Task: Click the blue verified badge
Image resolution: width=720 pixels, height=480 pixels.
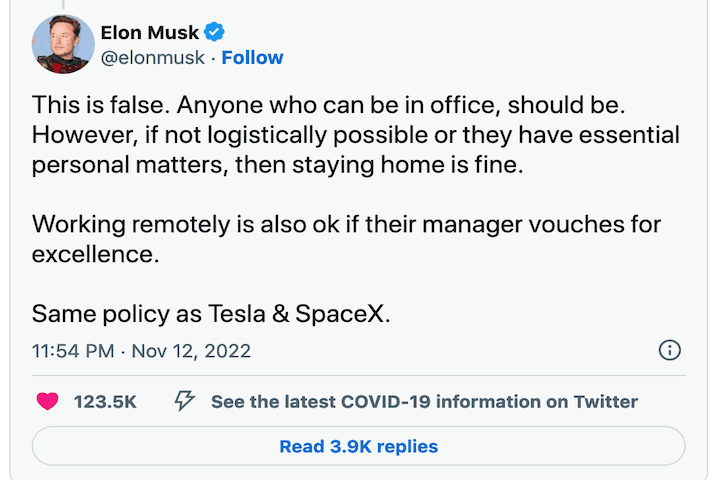Action: click(215, 33)
